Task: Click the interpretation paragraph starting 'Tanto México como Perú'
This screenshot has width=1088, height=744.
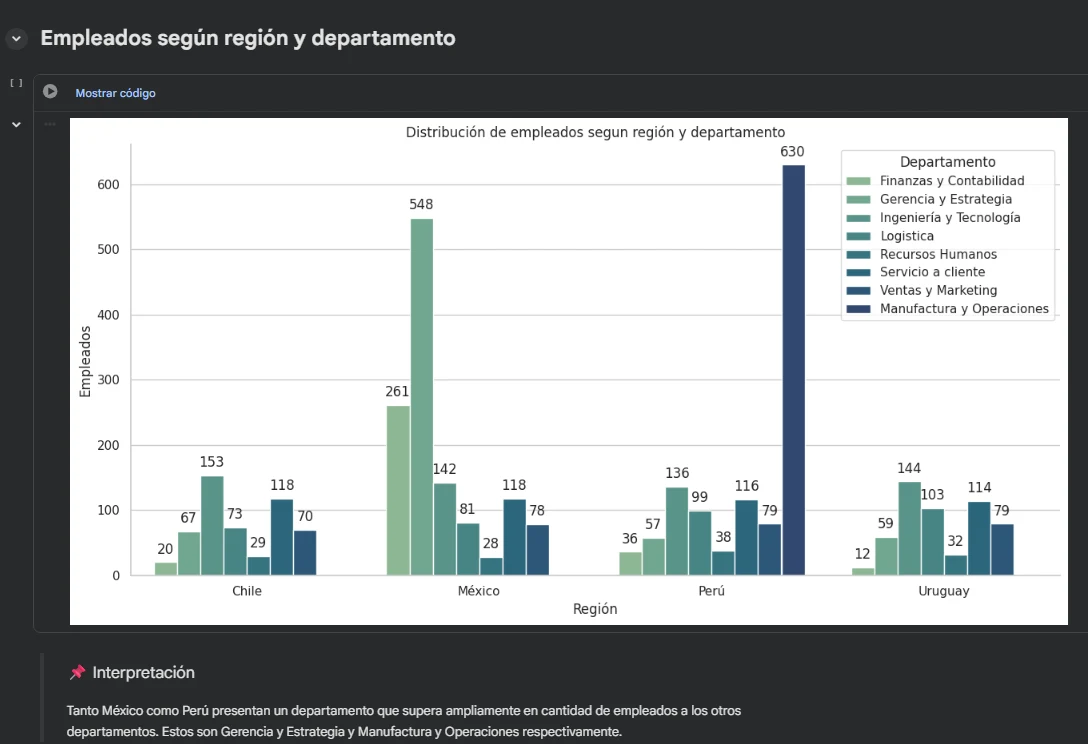Action: [x=404, y=721]
